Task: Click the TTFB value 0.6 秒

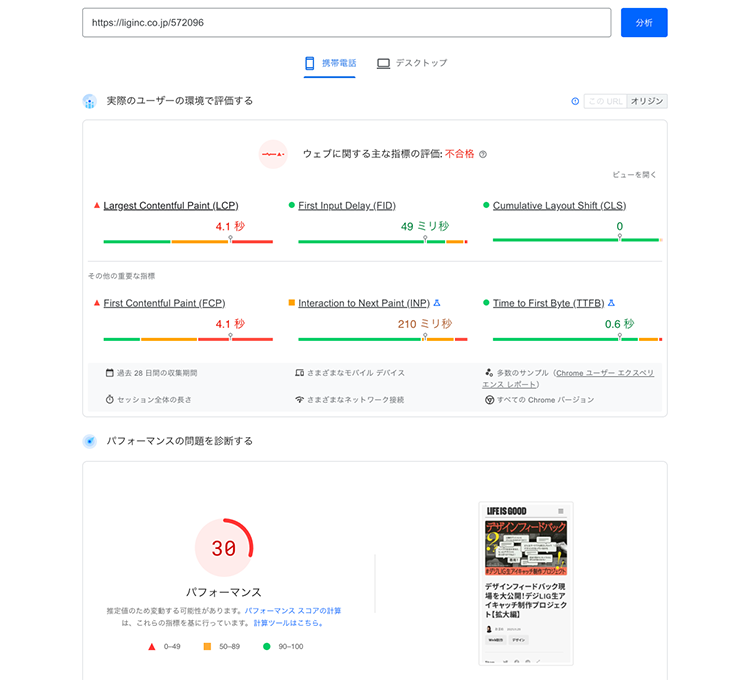Action: coord(619,324)
